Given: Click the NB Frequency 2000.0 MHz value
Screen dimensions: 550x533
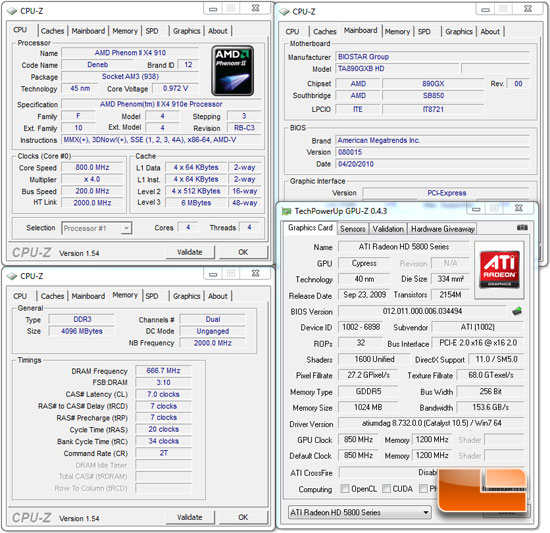Looking at the screenshot, I should 213,343.
